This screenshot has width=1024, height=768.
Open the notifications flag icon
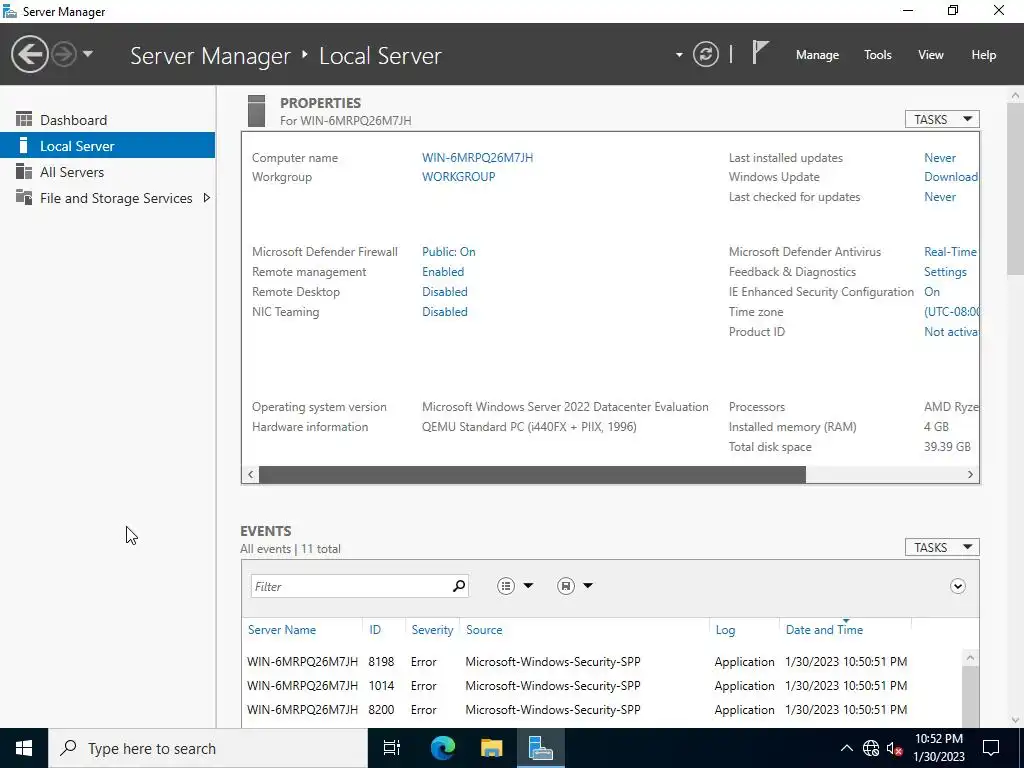pyautogui.click(x=760, y=52)
